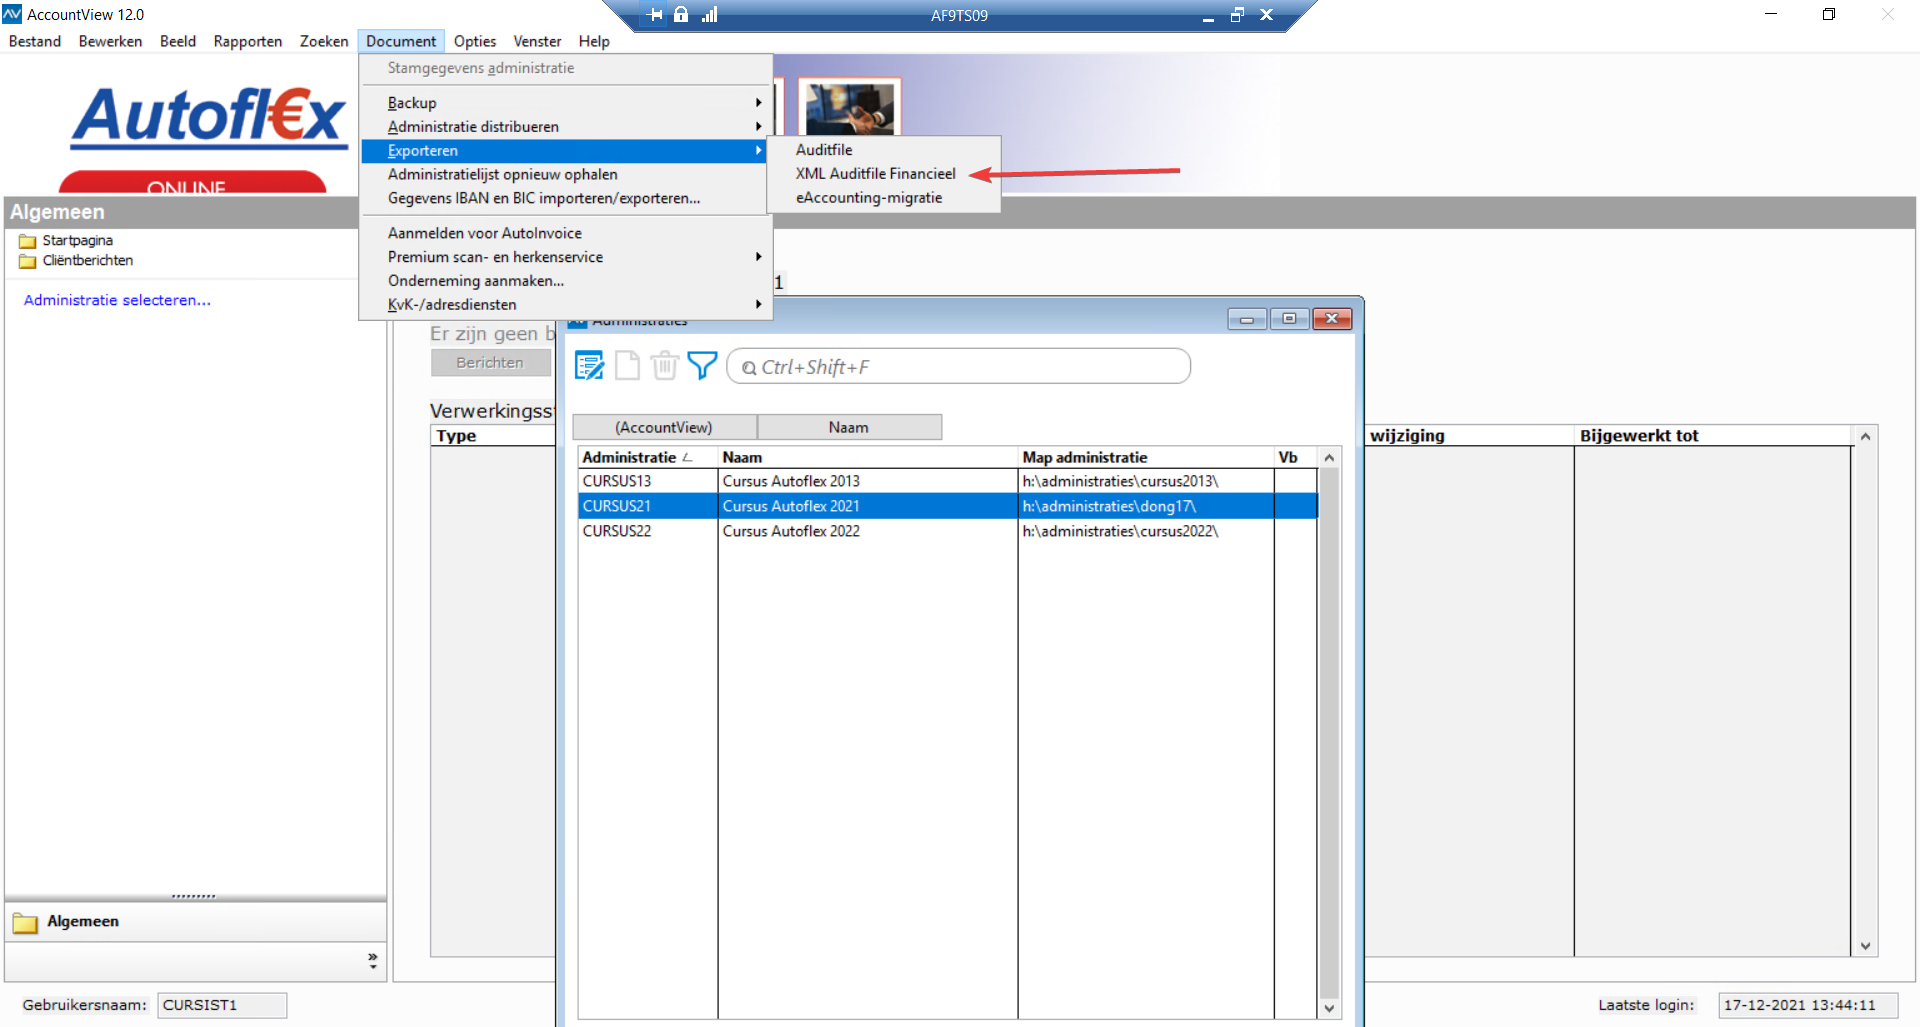
Task: Click the Algemeen panel header
Action: [182, 212]
